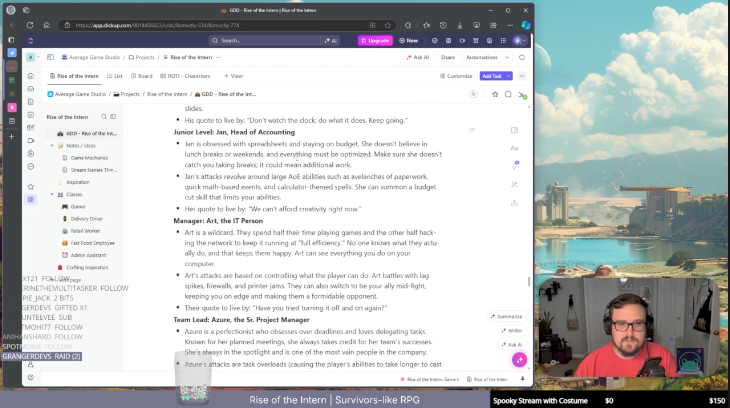Open the Fast Food Employee class page

pyautogui.click(x=92, y=243)
